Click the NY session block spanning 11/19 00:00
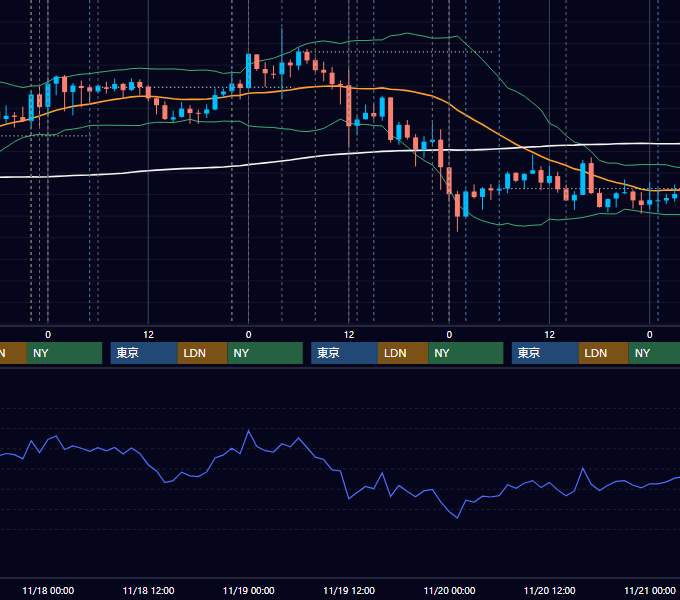The height and width of the screenshot is (600, 680). pos(265,353)
